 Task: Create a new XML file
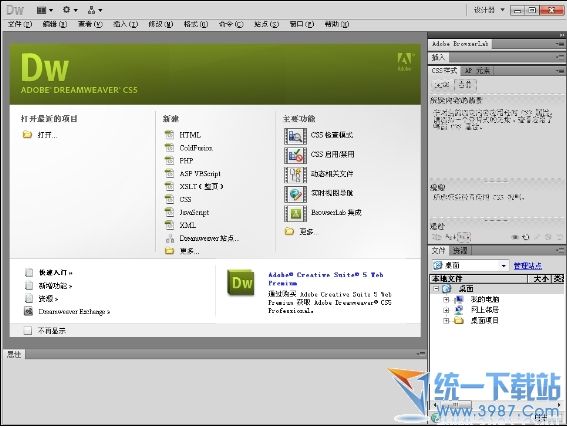[x=188, y=225]
